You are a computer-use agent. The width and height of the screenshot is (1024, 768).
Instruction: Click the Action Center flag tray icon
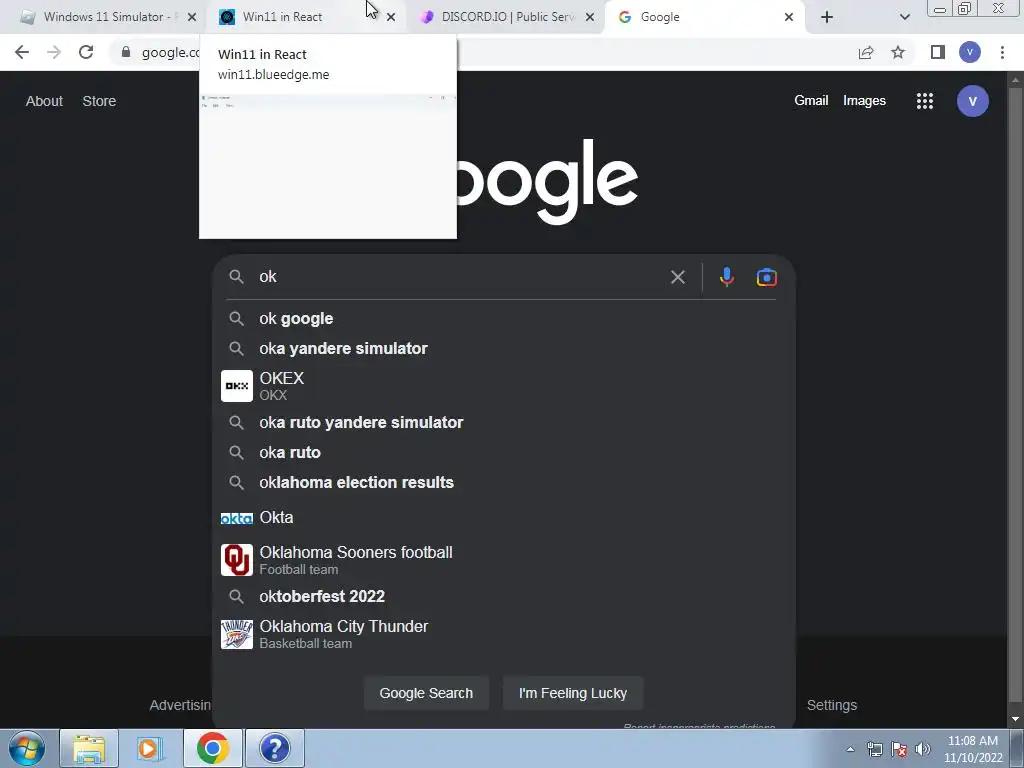(x=899, y=749)
